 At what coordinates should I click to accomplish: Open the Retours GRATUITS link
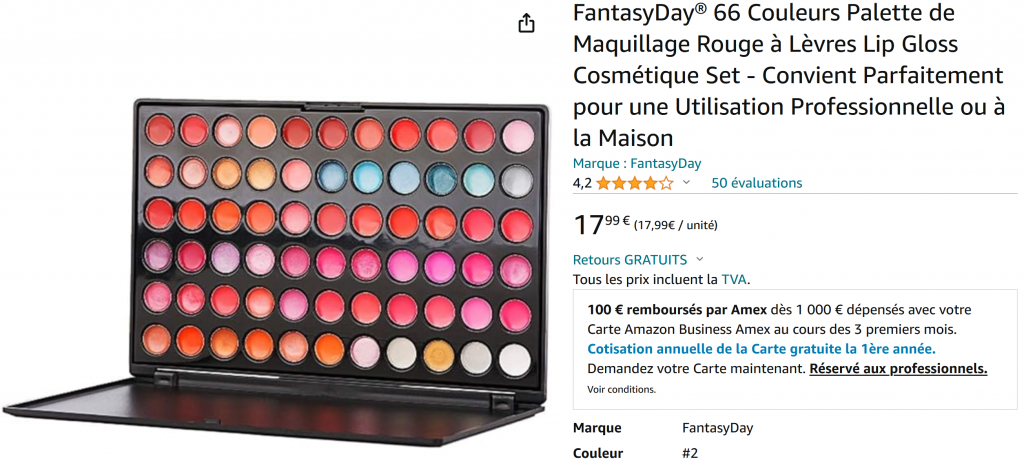(x=630, y=260)
